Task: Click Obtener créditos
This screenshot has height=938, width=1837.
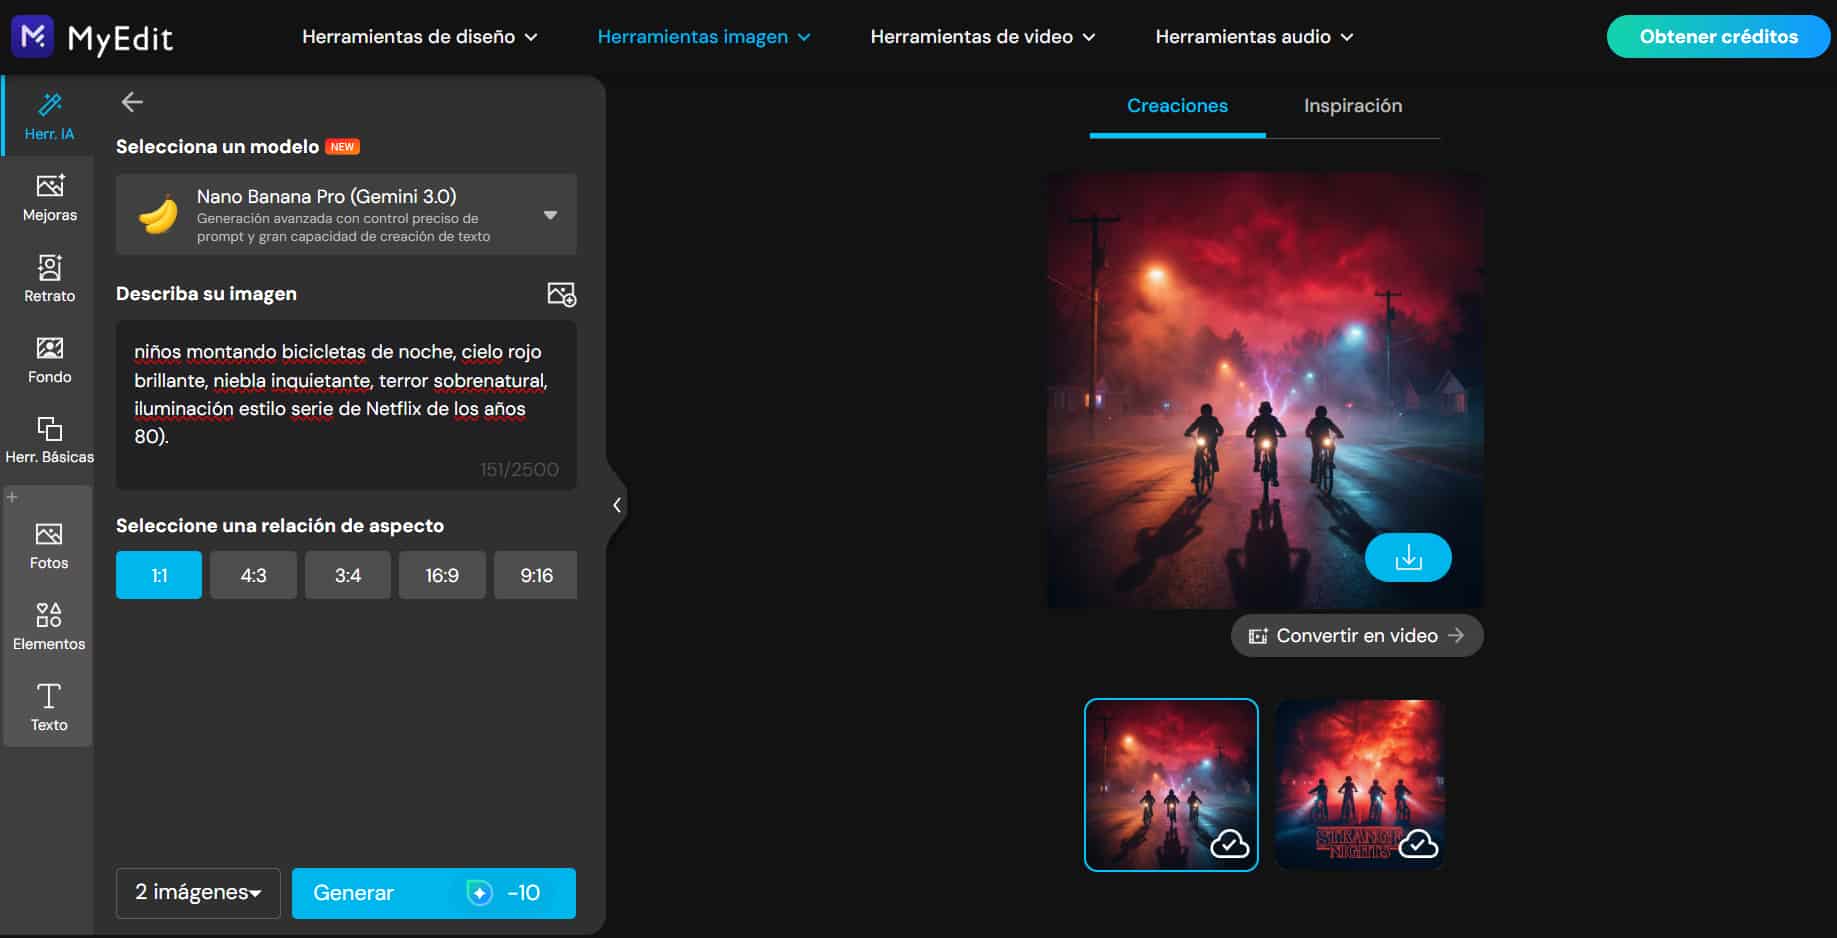Action: click(1717, 36)
